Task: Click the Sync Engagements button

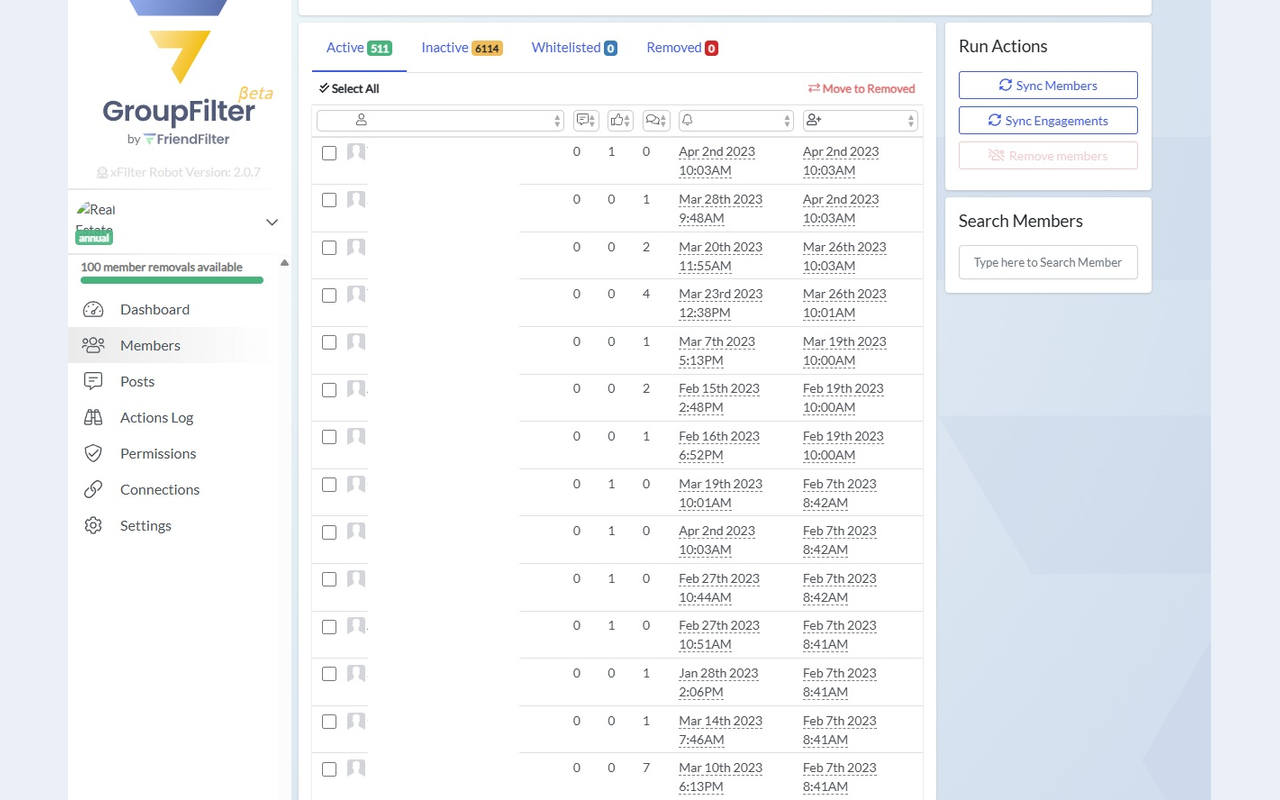Action: [1048, 120]
